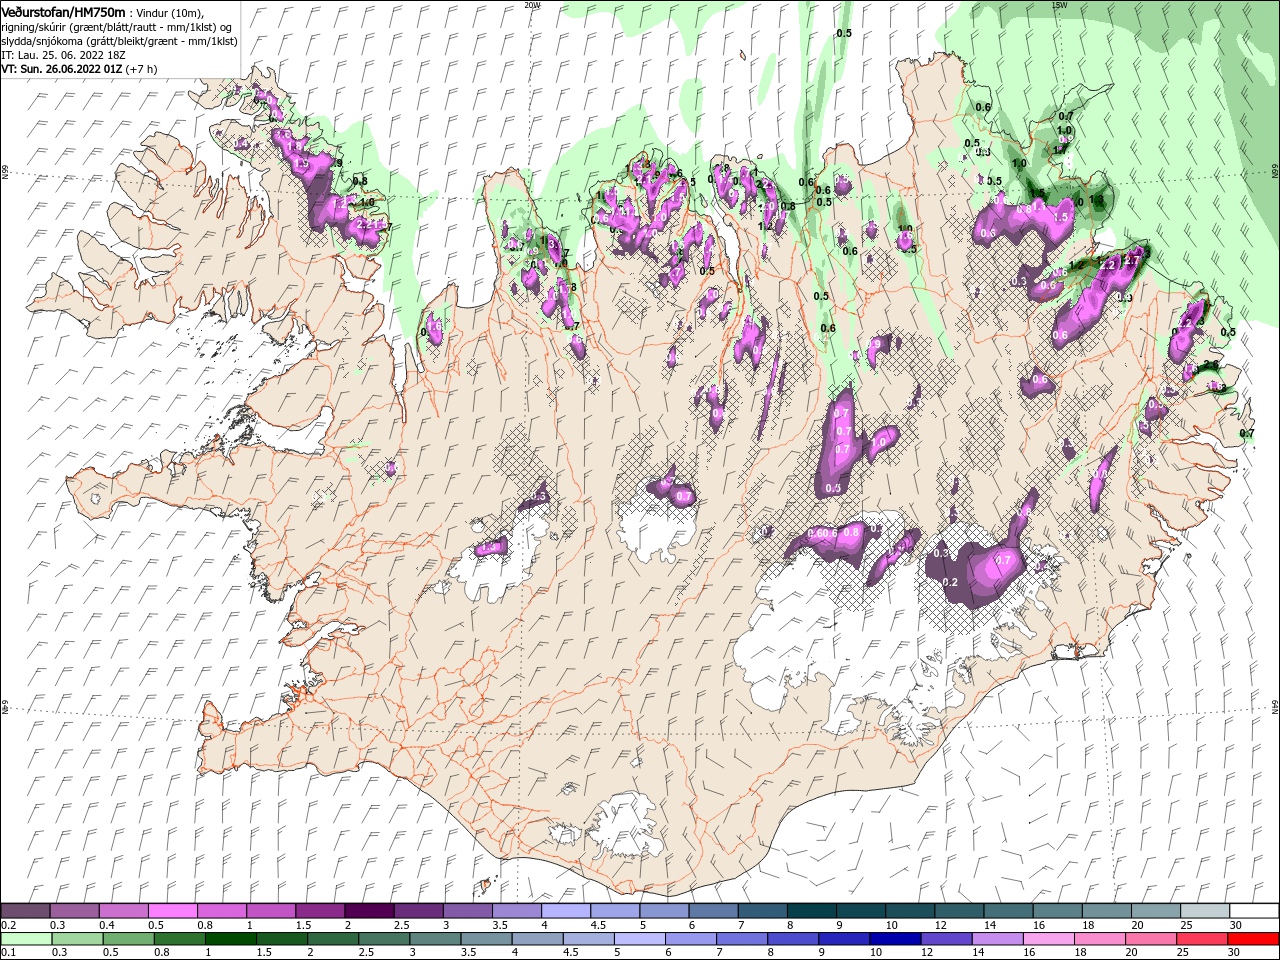
Task: Click the upper legend swatch starting at 0.4
Action: pos(124,911)
